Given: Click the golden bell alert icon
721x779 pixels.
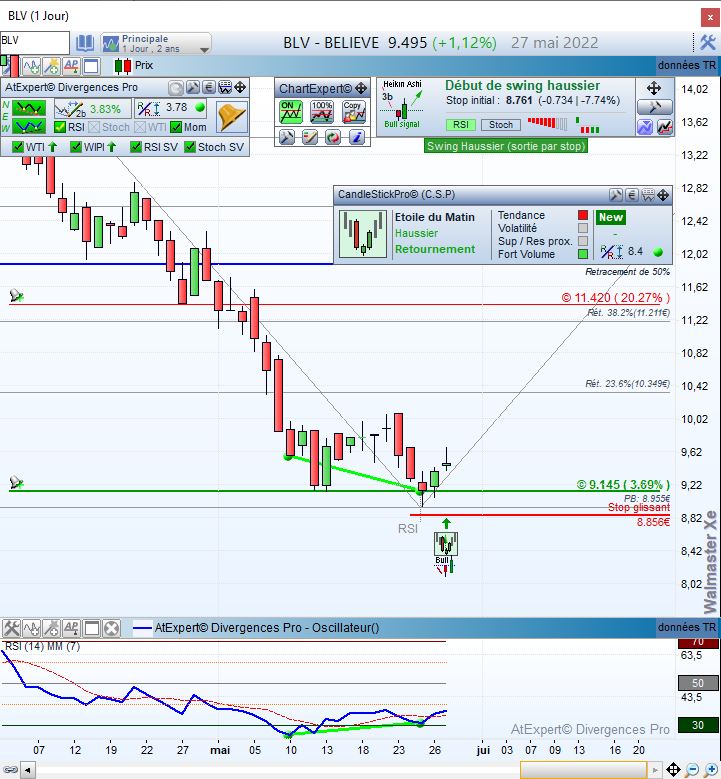Looking at the screenshot, I should click(x=232, y=117).
